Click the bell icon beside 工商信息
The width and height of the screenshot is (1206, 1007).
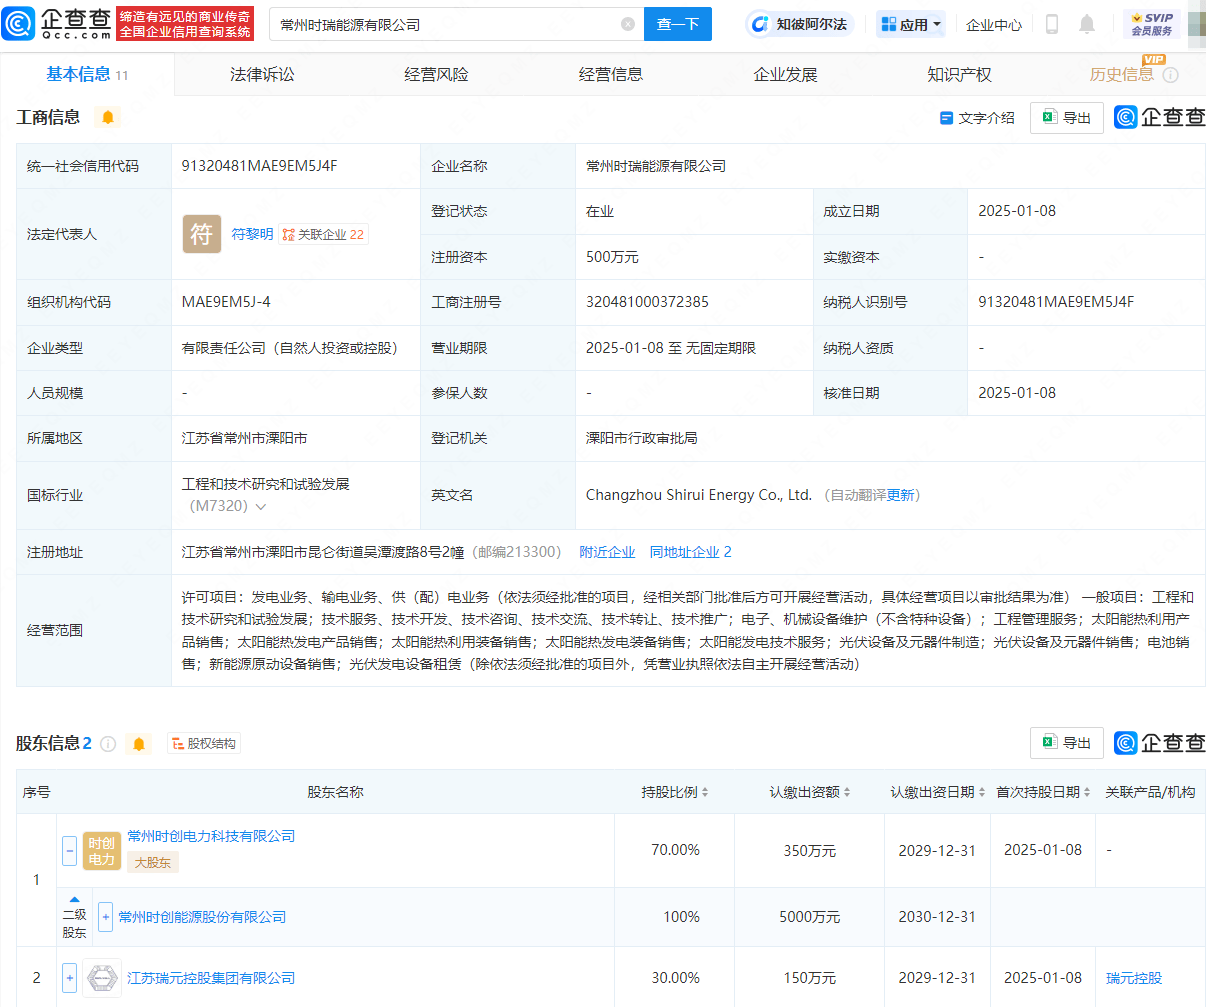pos(108,118)
